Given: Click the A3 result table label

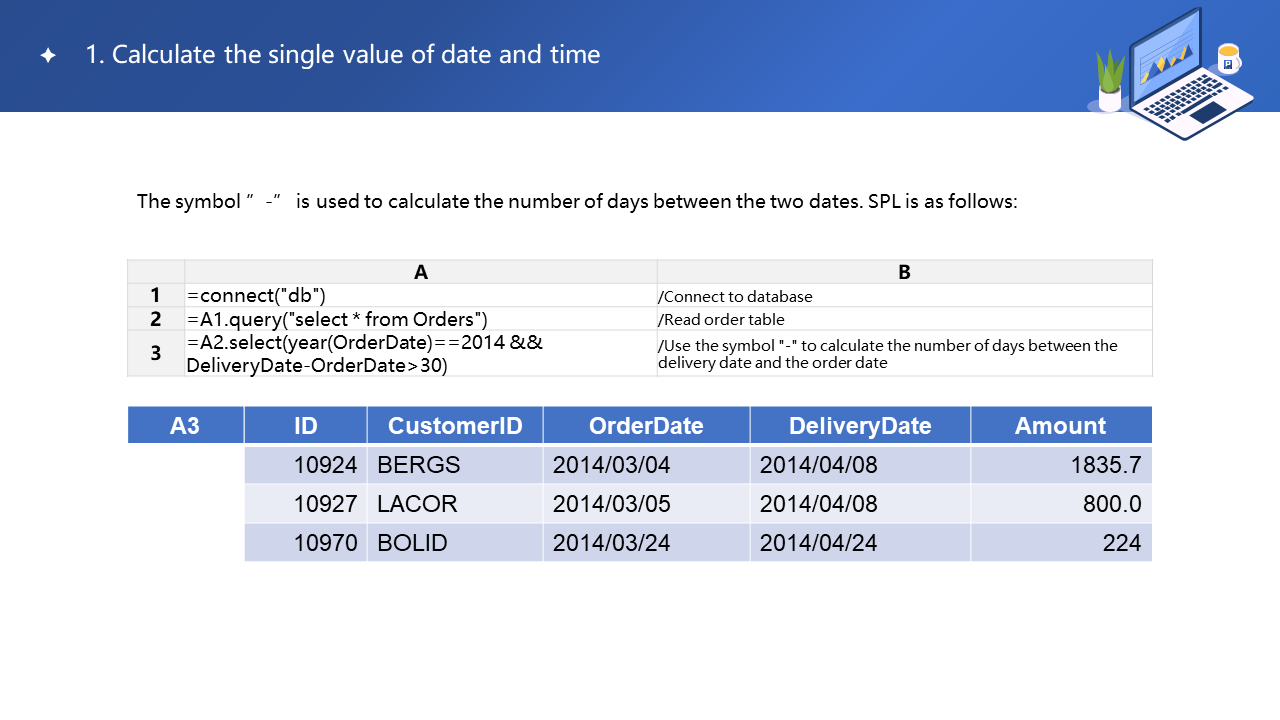Looking at the screenshot, I should tap(185, 425).
